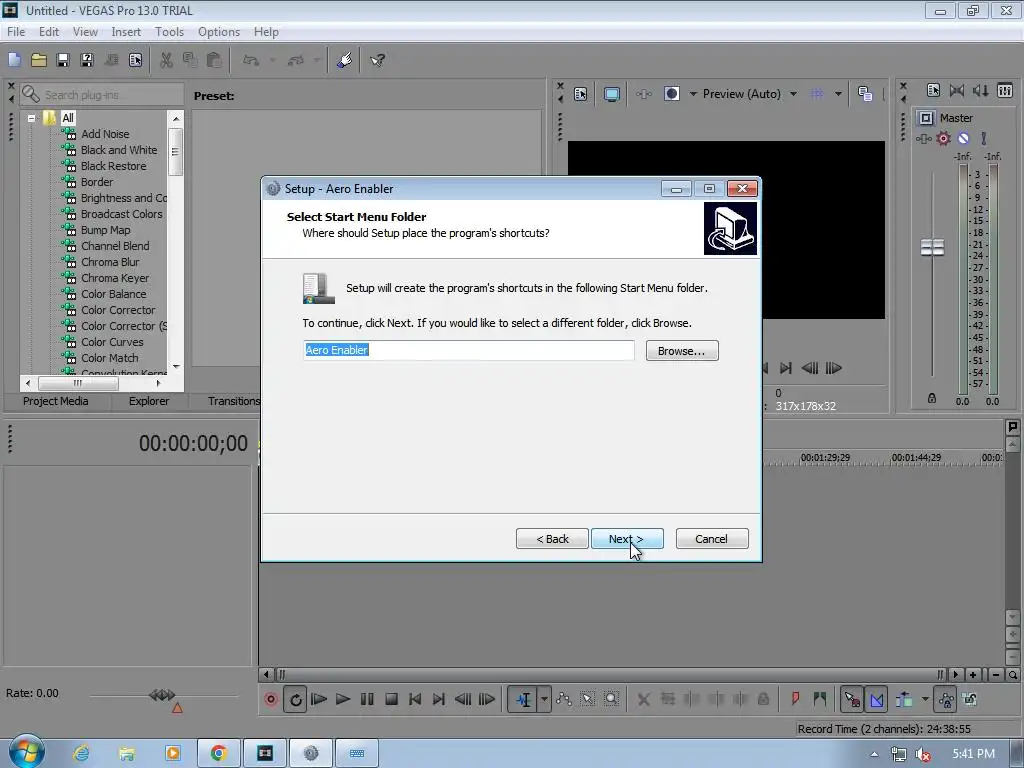The image size is (1024, 768).
Task: Open the Overlays grid dropdown arrow
Action: click(838, 94)
